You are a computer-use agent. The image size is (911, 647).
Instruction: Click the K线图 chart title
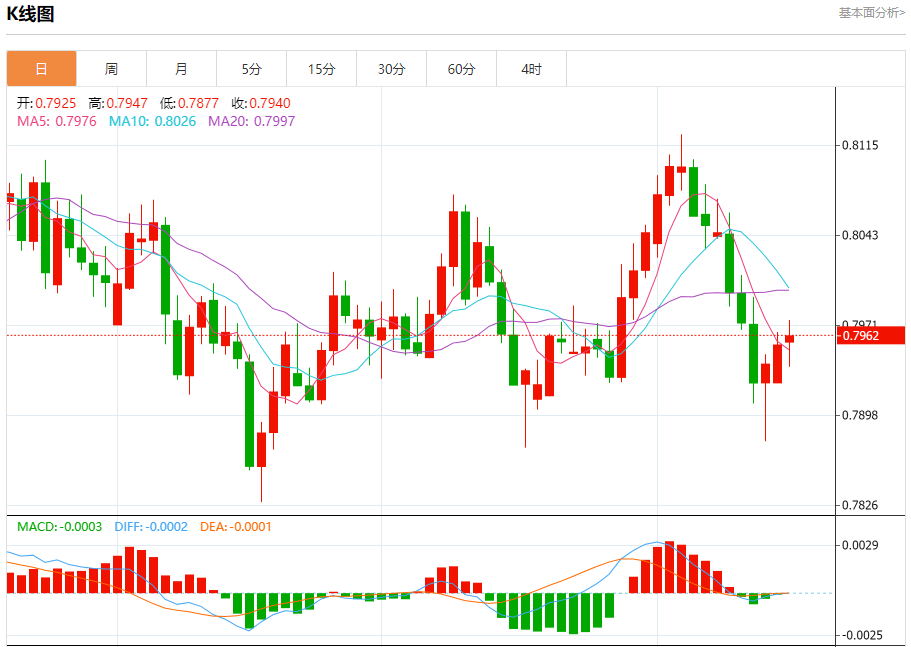pyautogui.click(x=30, y=14)
